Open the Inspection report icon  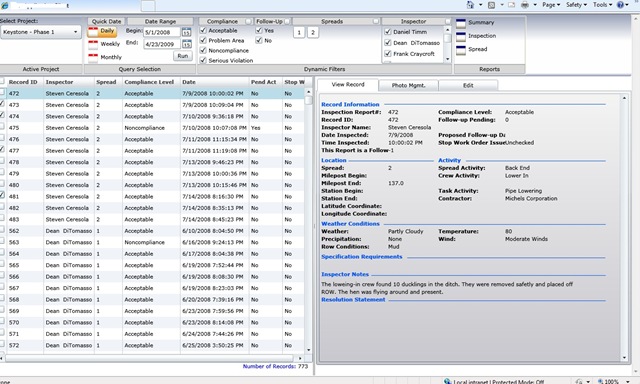[x=461, y=37]
